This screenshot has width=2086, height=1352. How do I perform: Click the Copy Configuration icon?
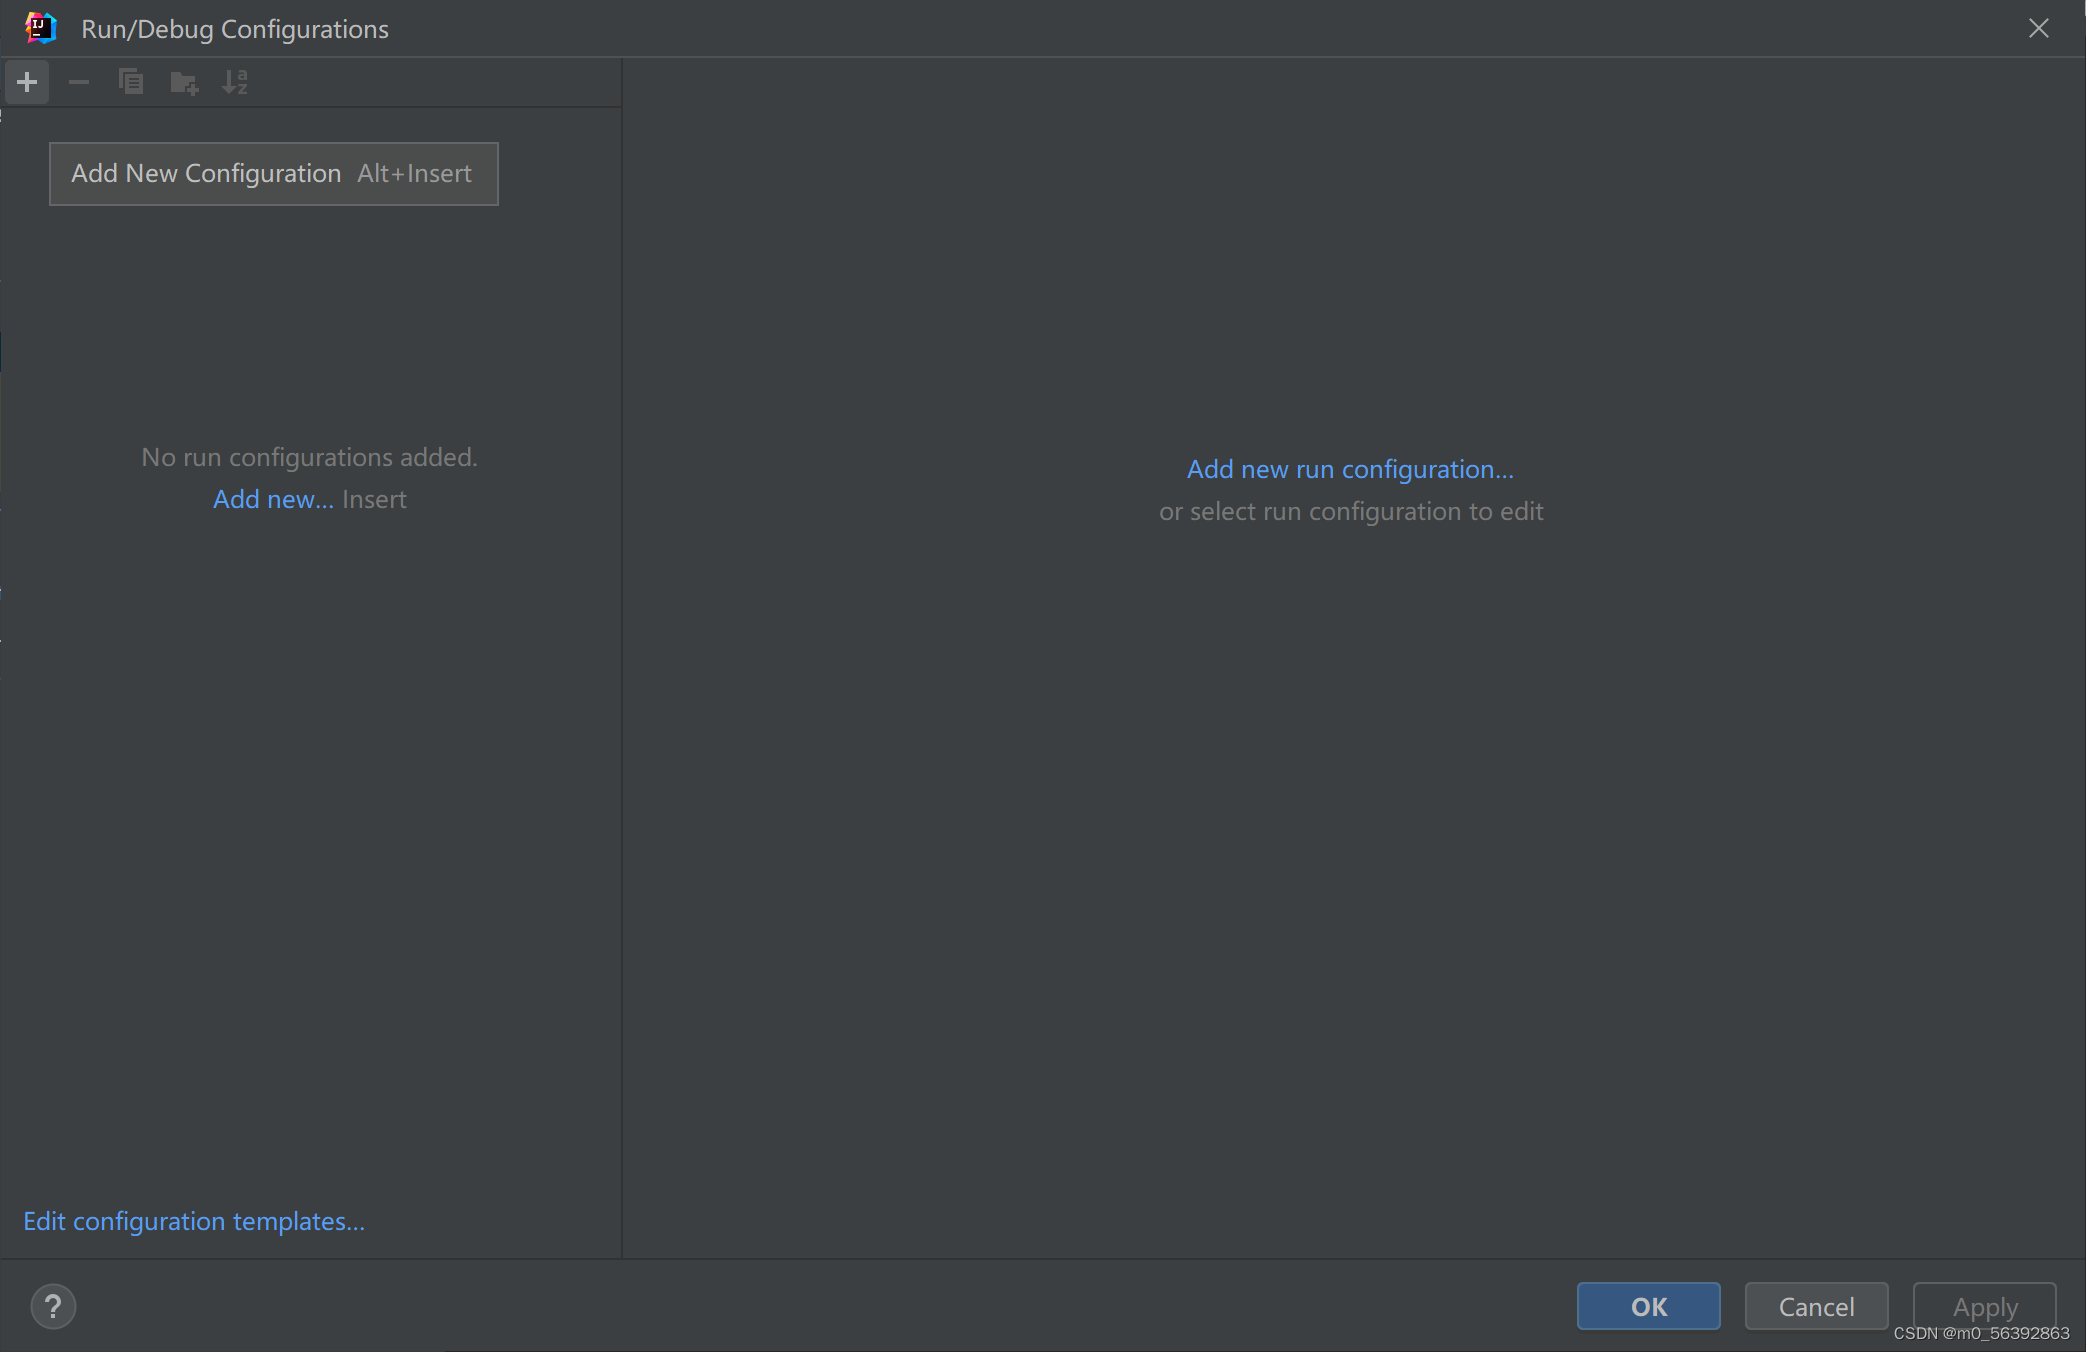tap(131, 82)
